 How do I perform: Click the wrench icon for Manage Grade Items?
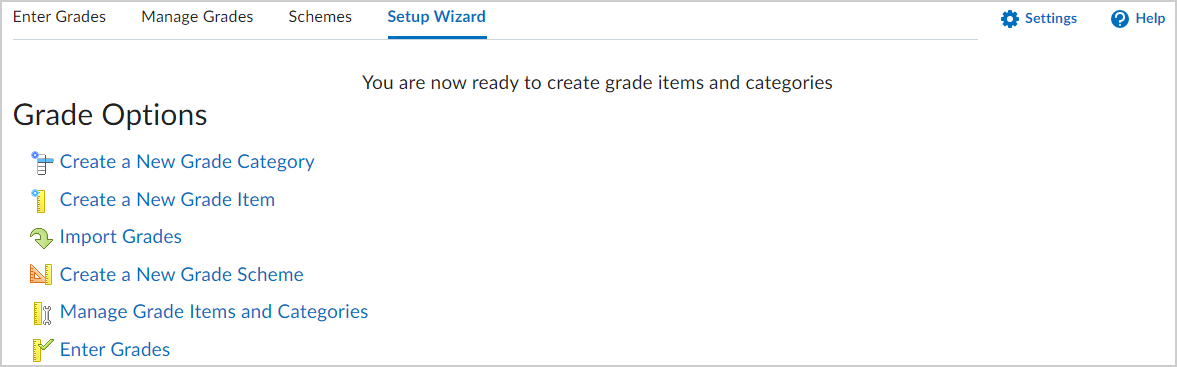click(42, 312)
